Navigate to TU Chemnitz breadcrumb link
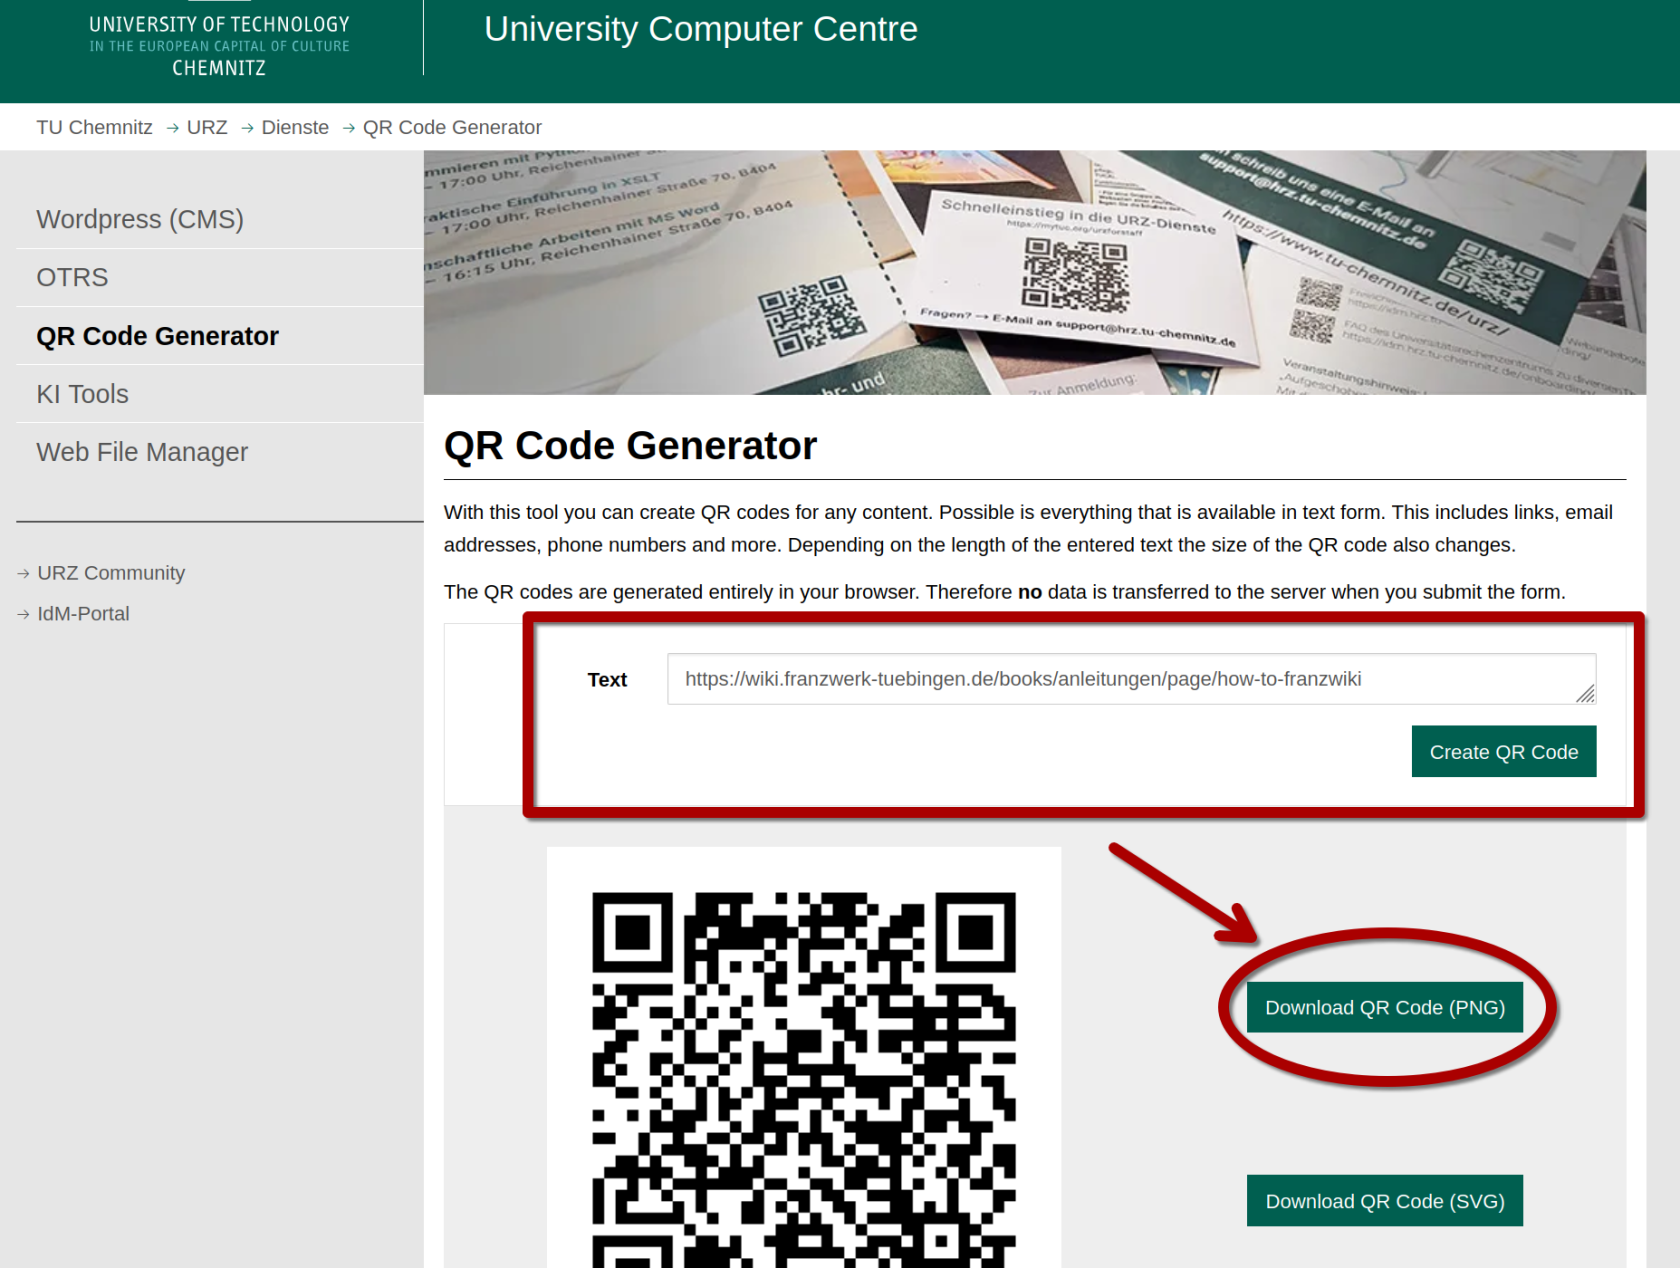This screenshot has height=1268, width=1680. pyautogui.click(x=94, y=127)
